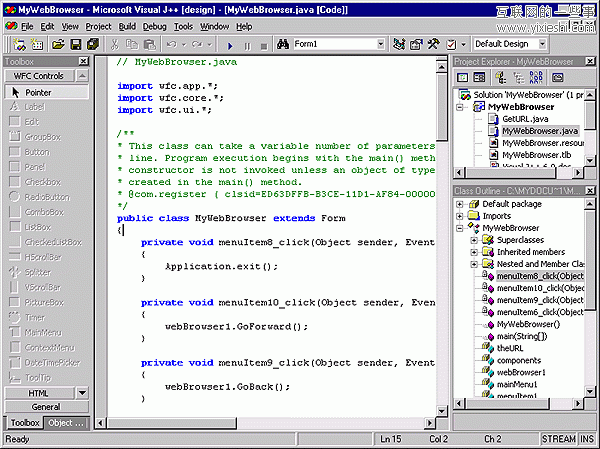This screenshot has width=600, height=449.
Task: Open the Form1 find combo box dropdown
Action: [380, 45]
